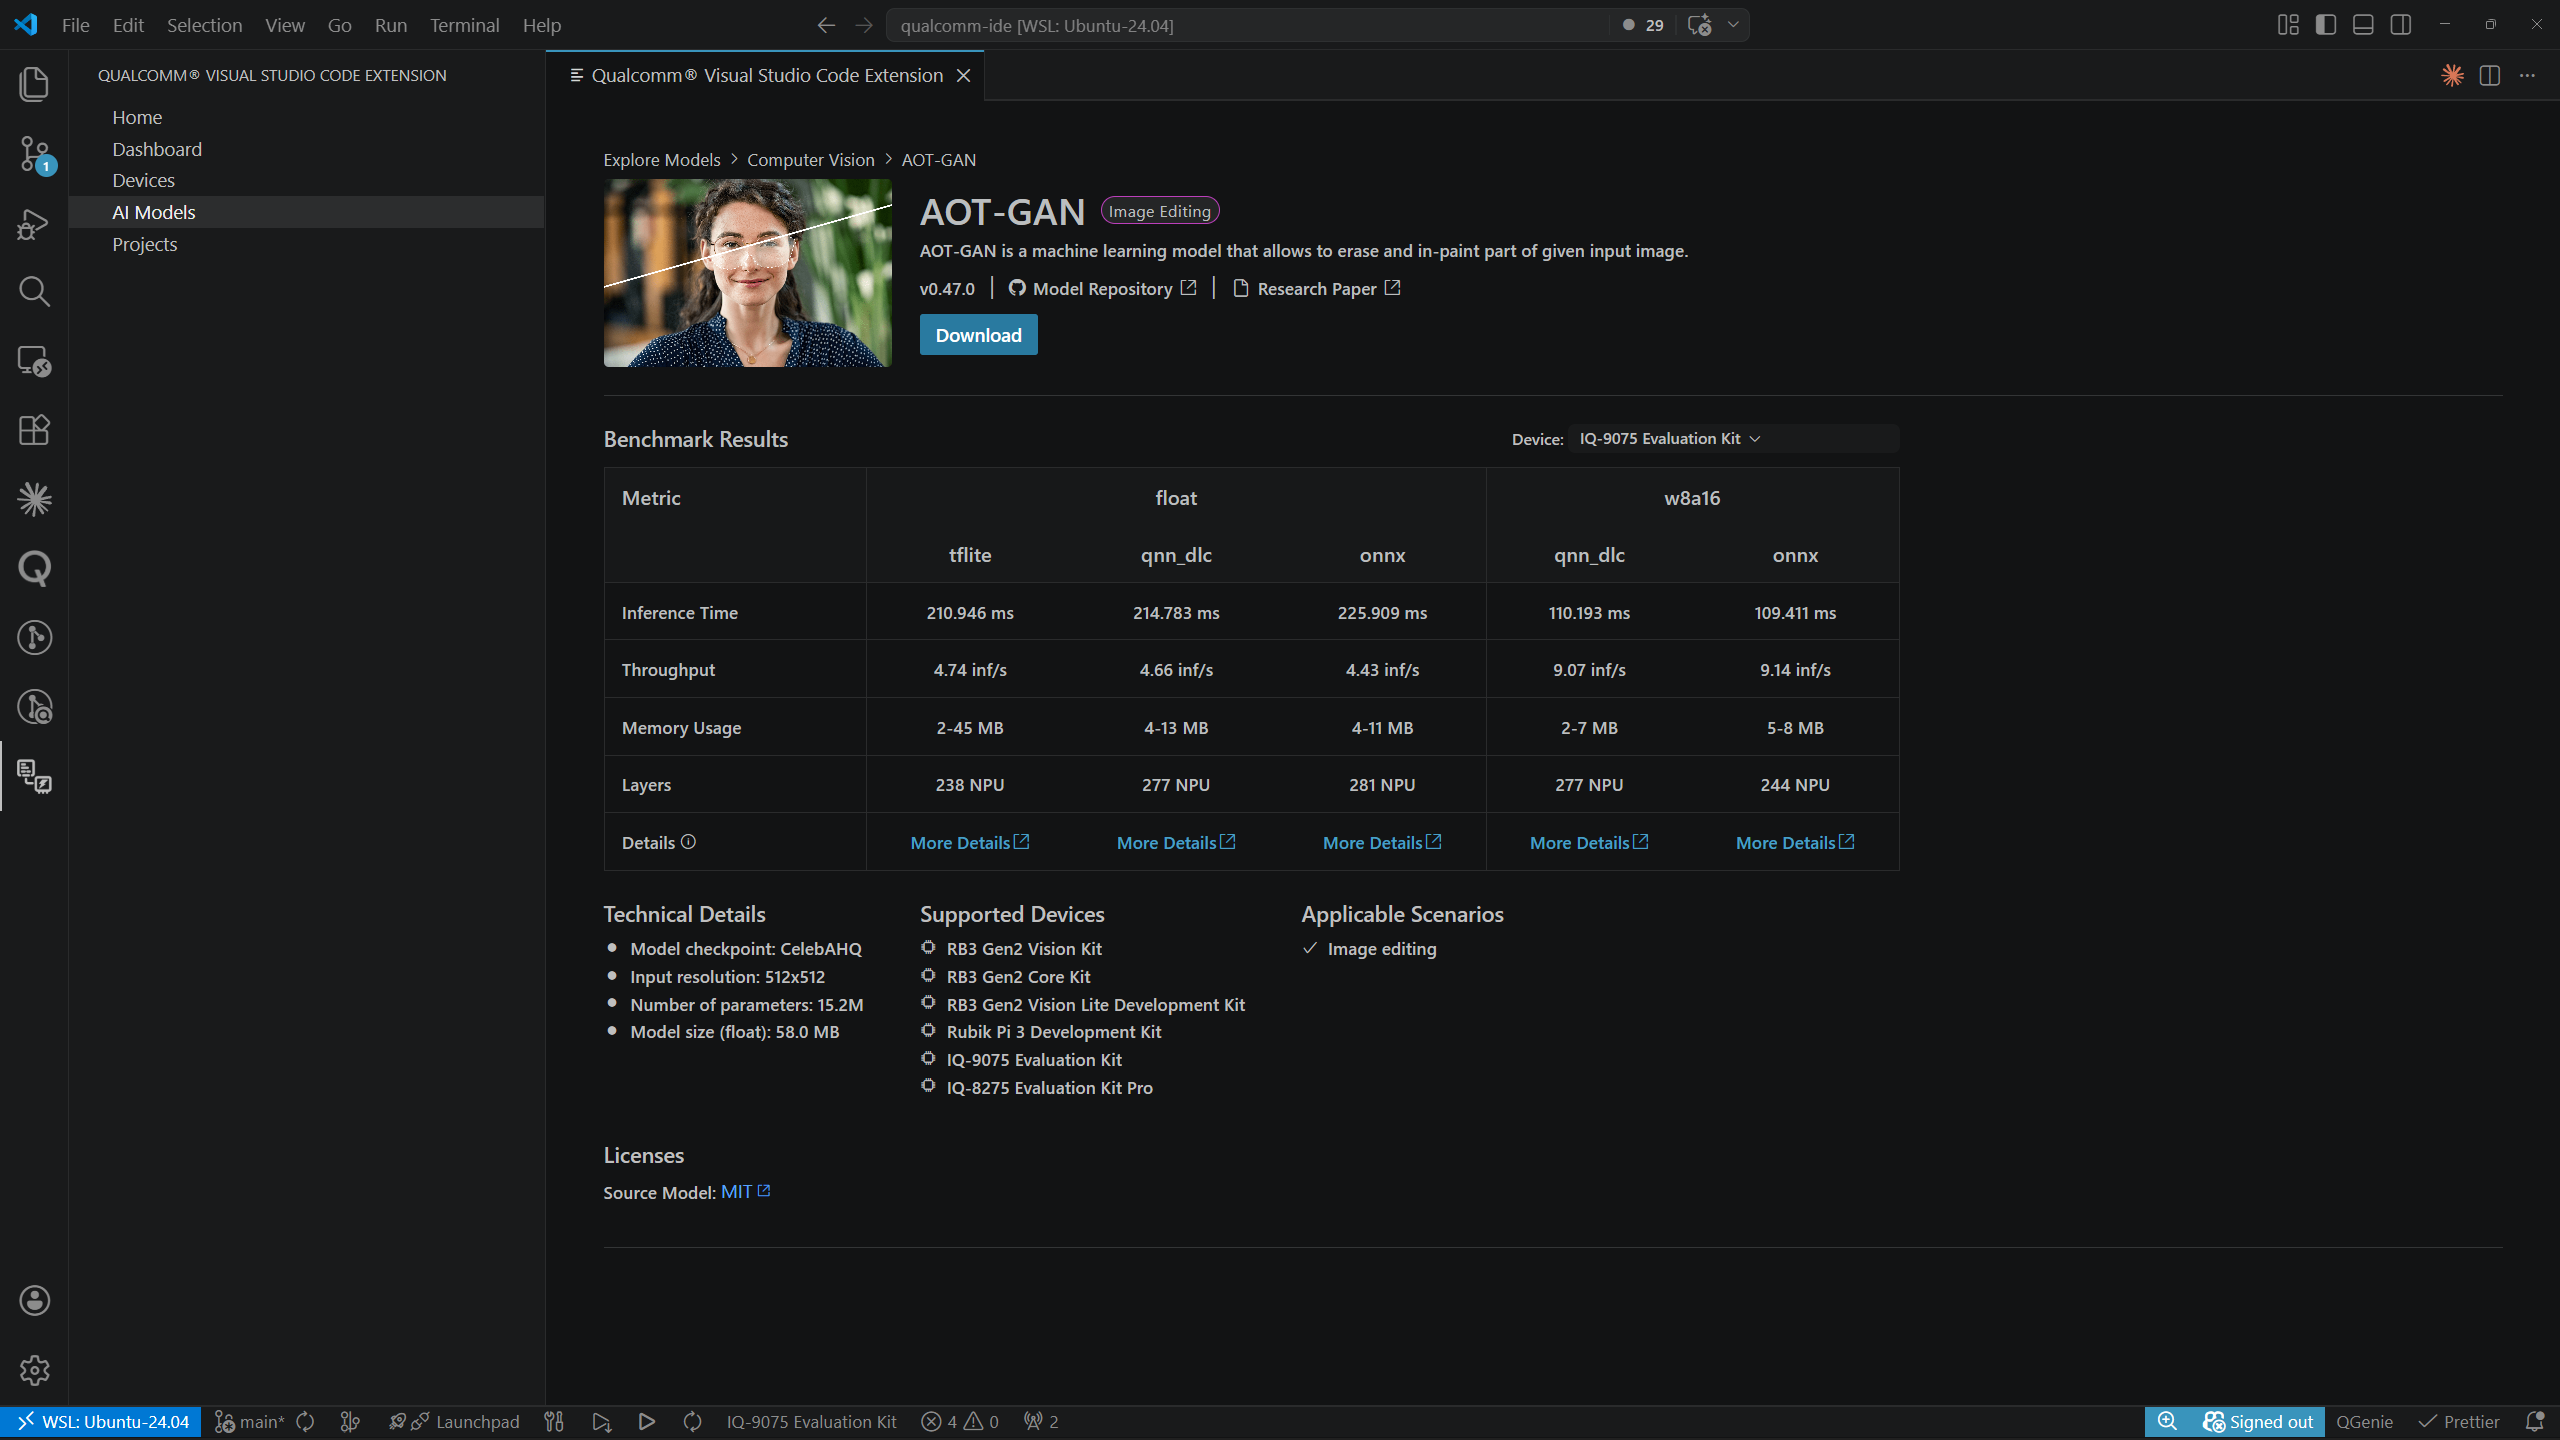
Task: Toggle Primary Side Bar visibility
Action: pyautogui.click(x=2326, y=25)
